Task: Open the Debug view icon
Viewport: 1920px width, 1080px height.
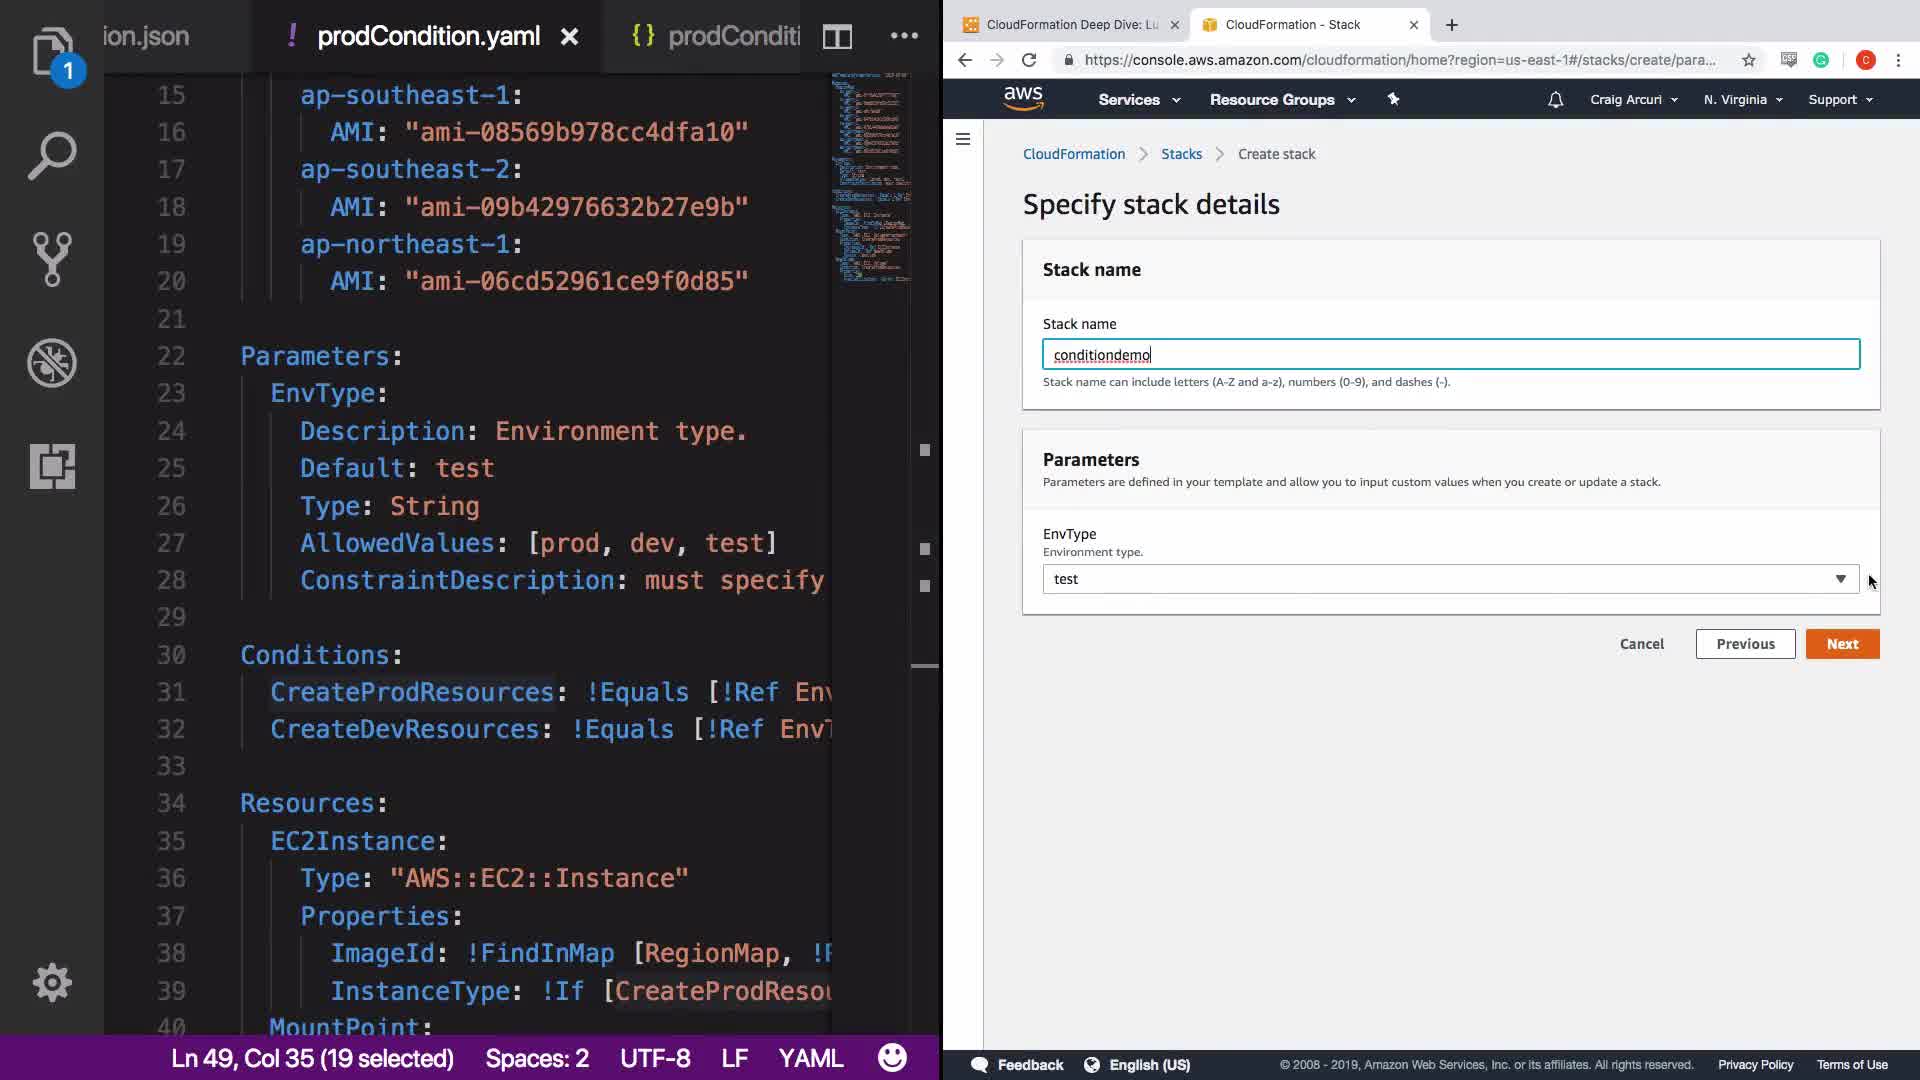Action: pyautogui.click(x=51, y=363)
